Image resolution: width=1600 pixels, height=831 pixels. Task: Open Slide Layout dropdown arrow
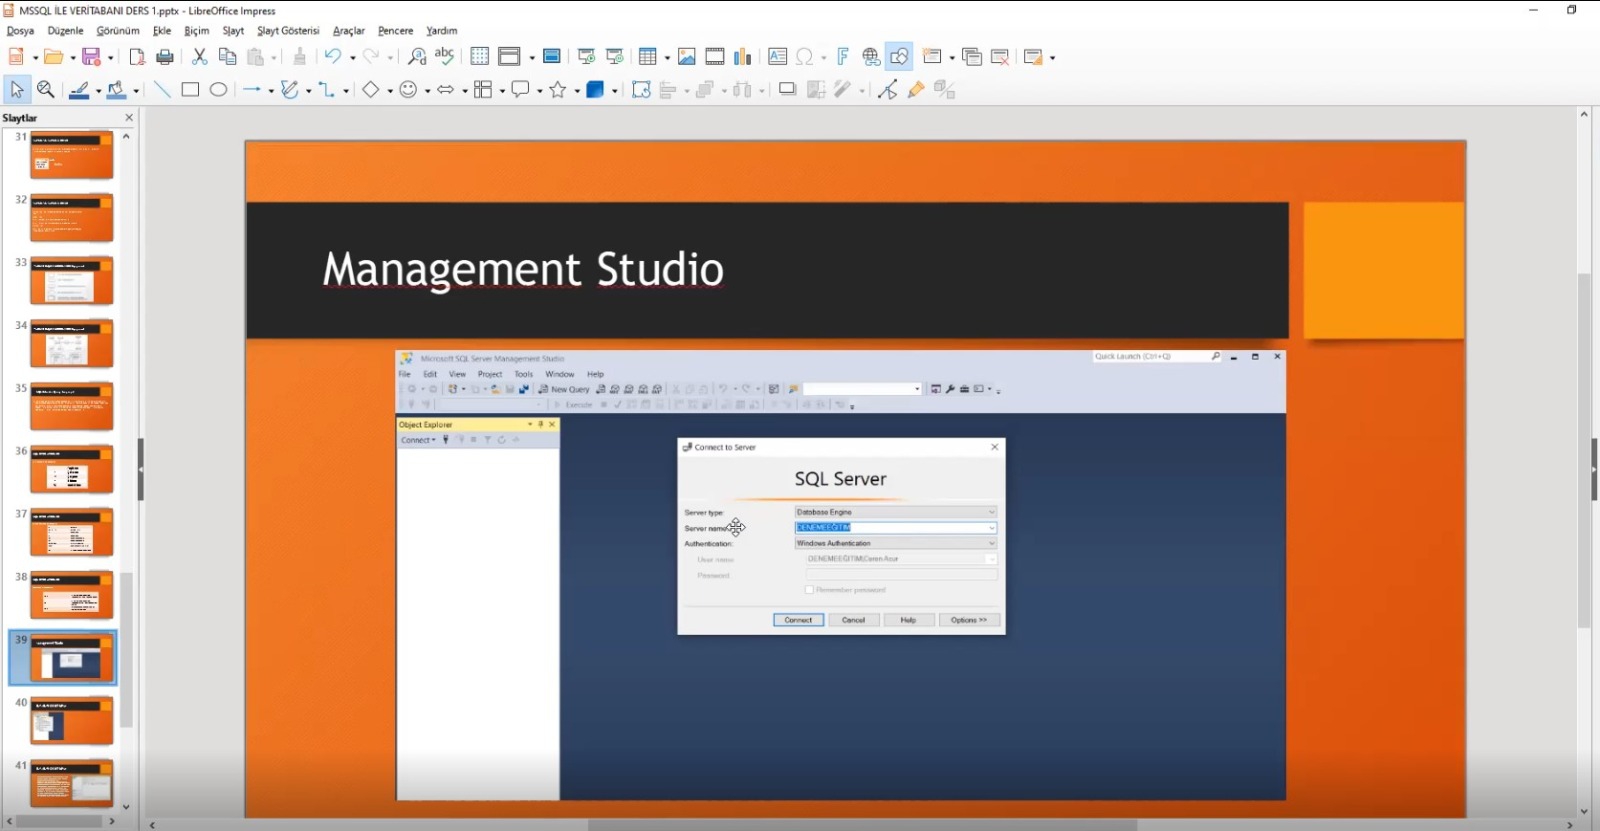coord(1052,58)
